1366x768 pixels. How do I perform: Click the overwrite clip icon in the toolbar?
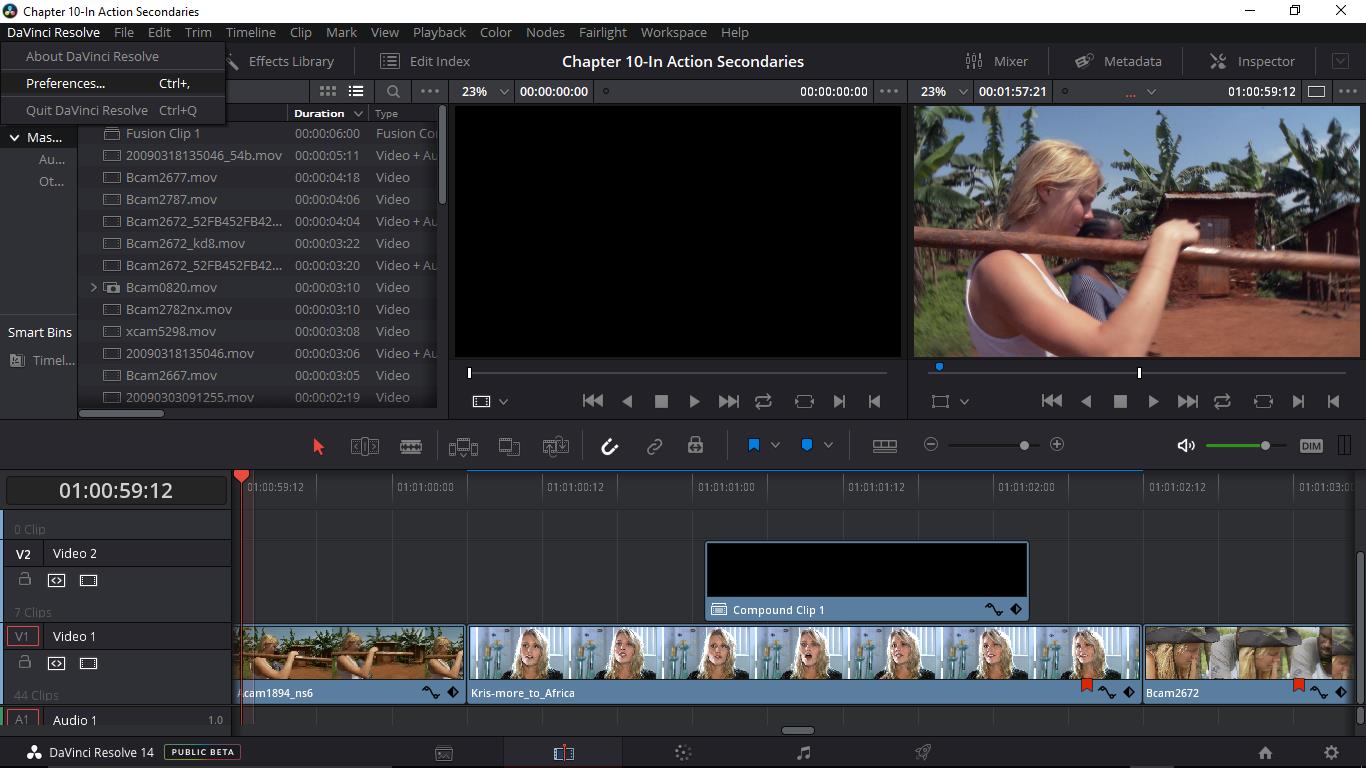click(x=509, y=446)
